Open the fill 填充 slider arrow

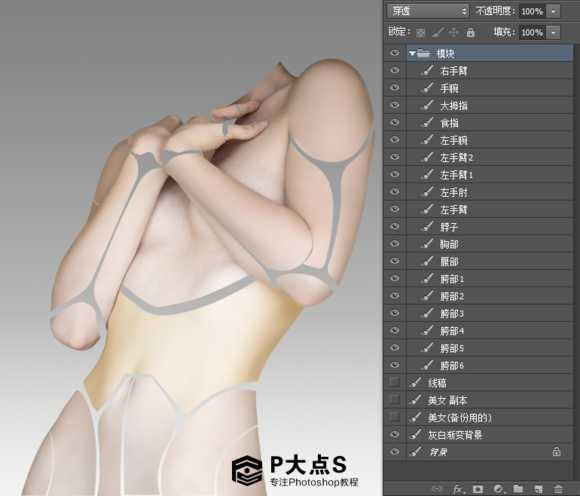[x=553, y=33]
